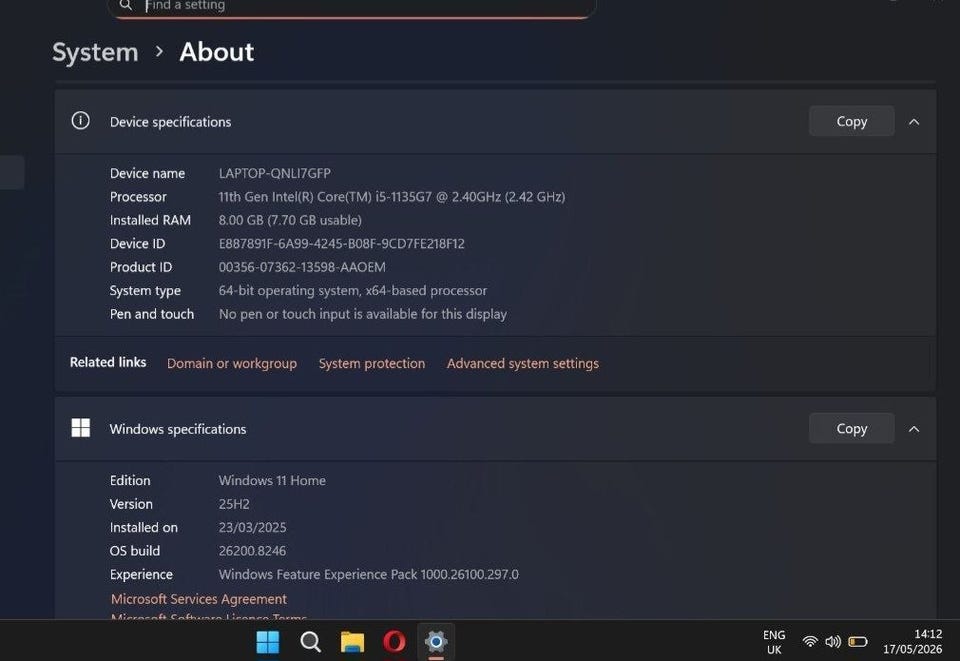Collapse Windows specifications section
960x661 pixels.
[x=914, y=429]
